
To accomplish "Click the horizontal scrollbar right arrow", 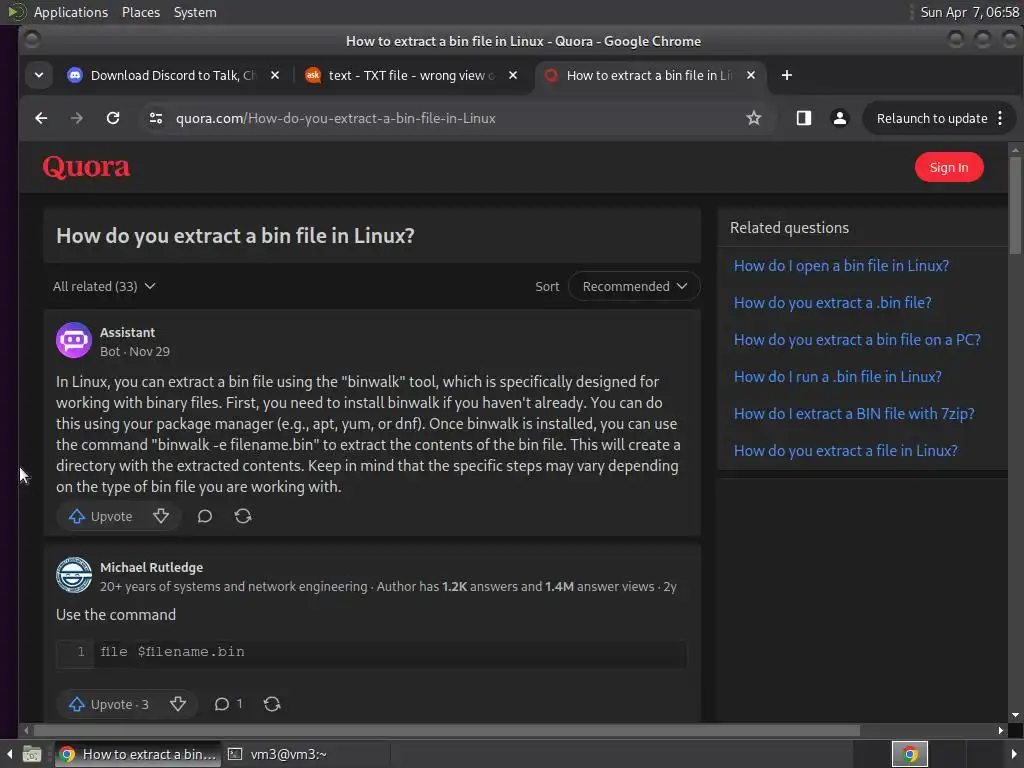I will [x=1000, y=730].
